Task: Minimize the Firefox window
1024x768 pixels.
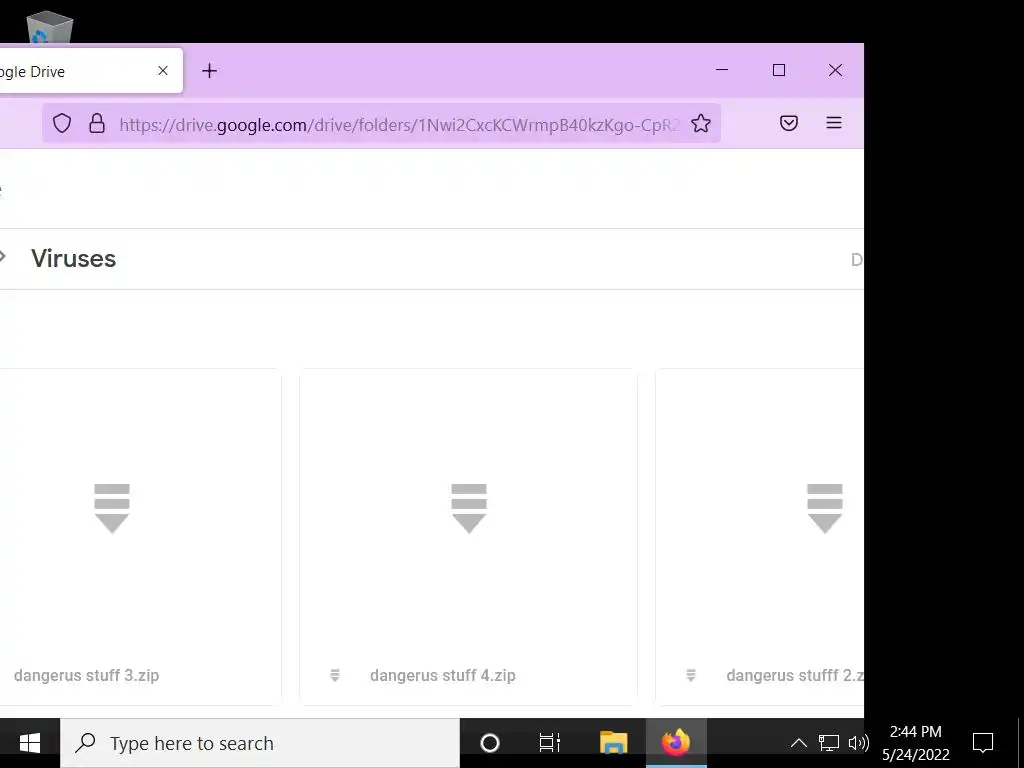Action: (x=722, y=70)
